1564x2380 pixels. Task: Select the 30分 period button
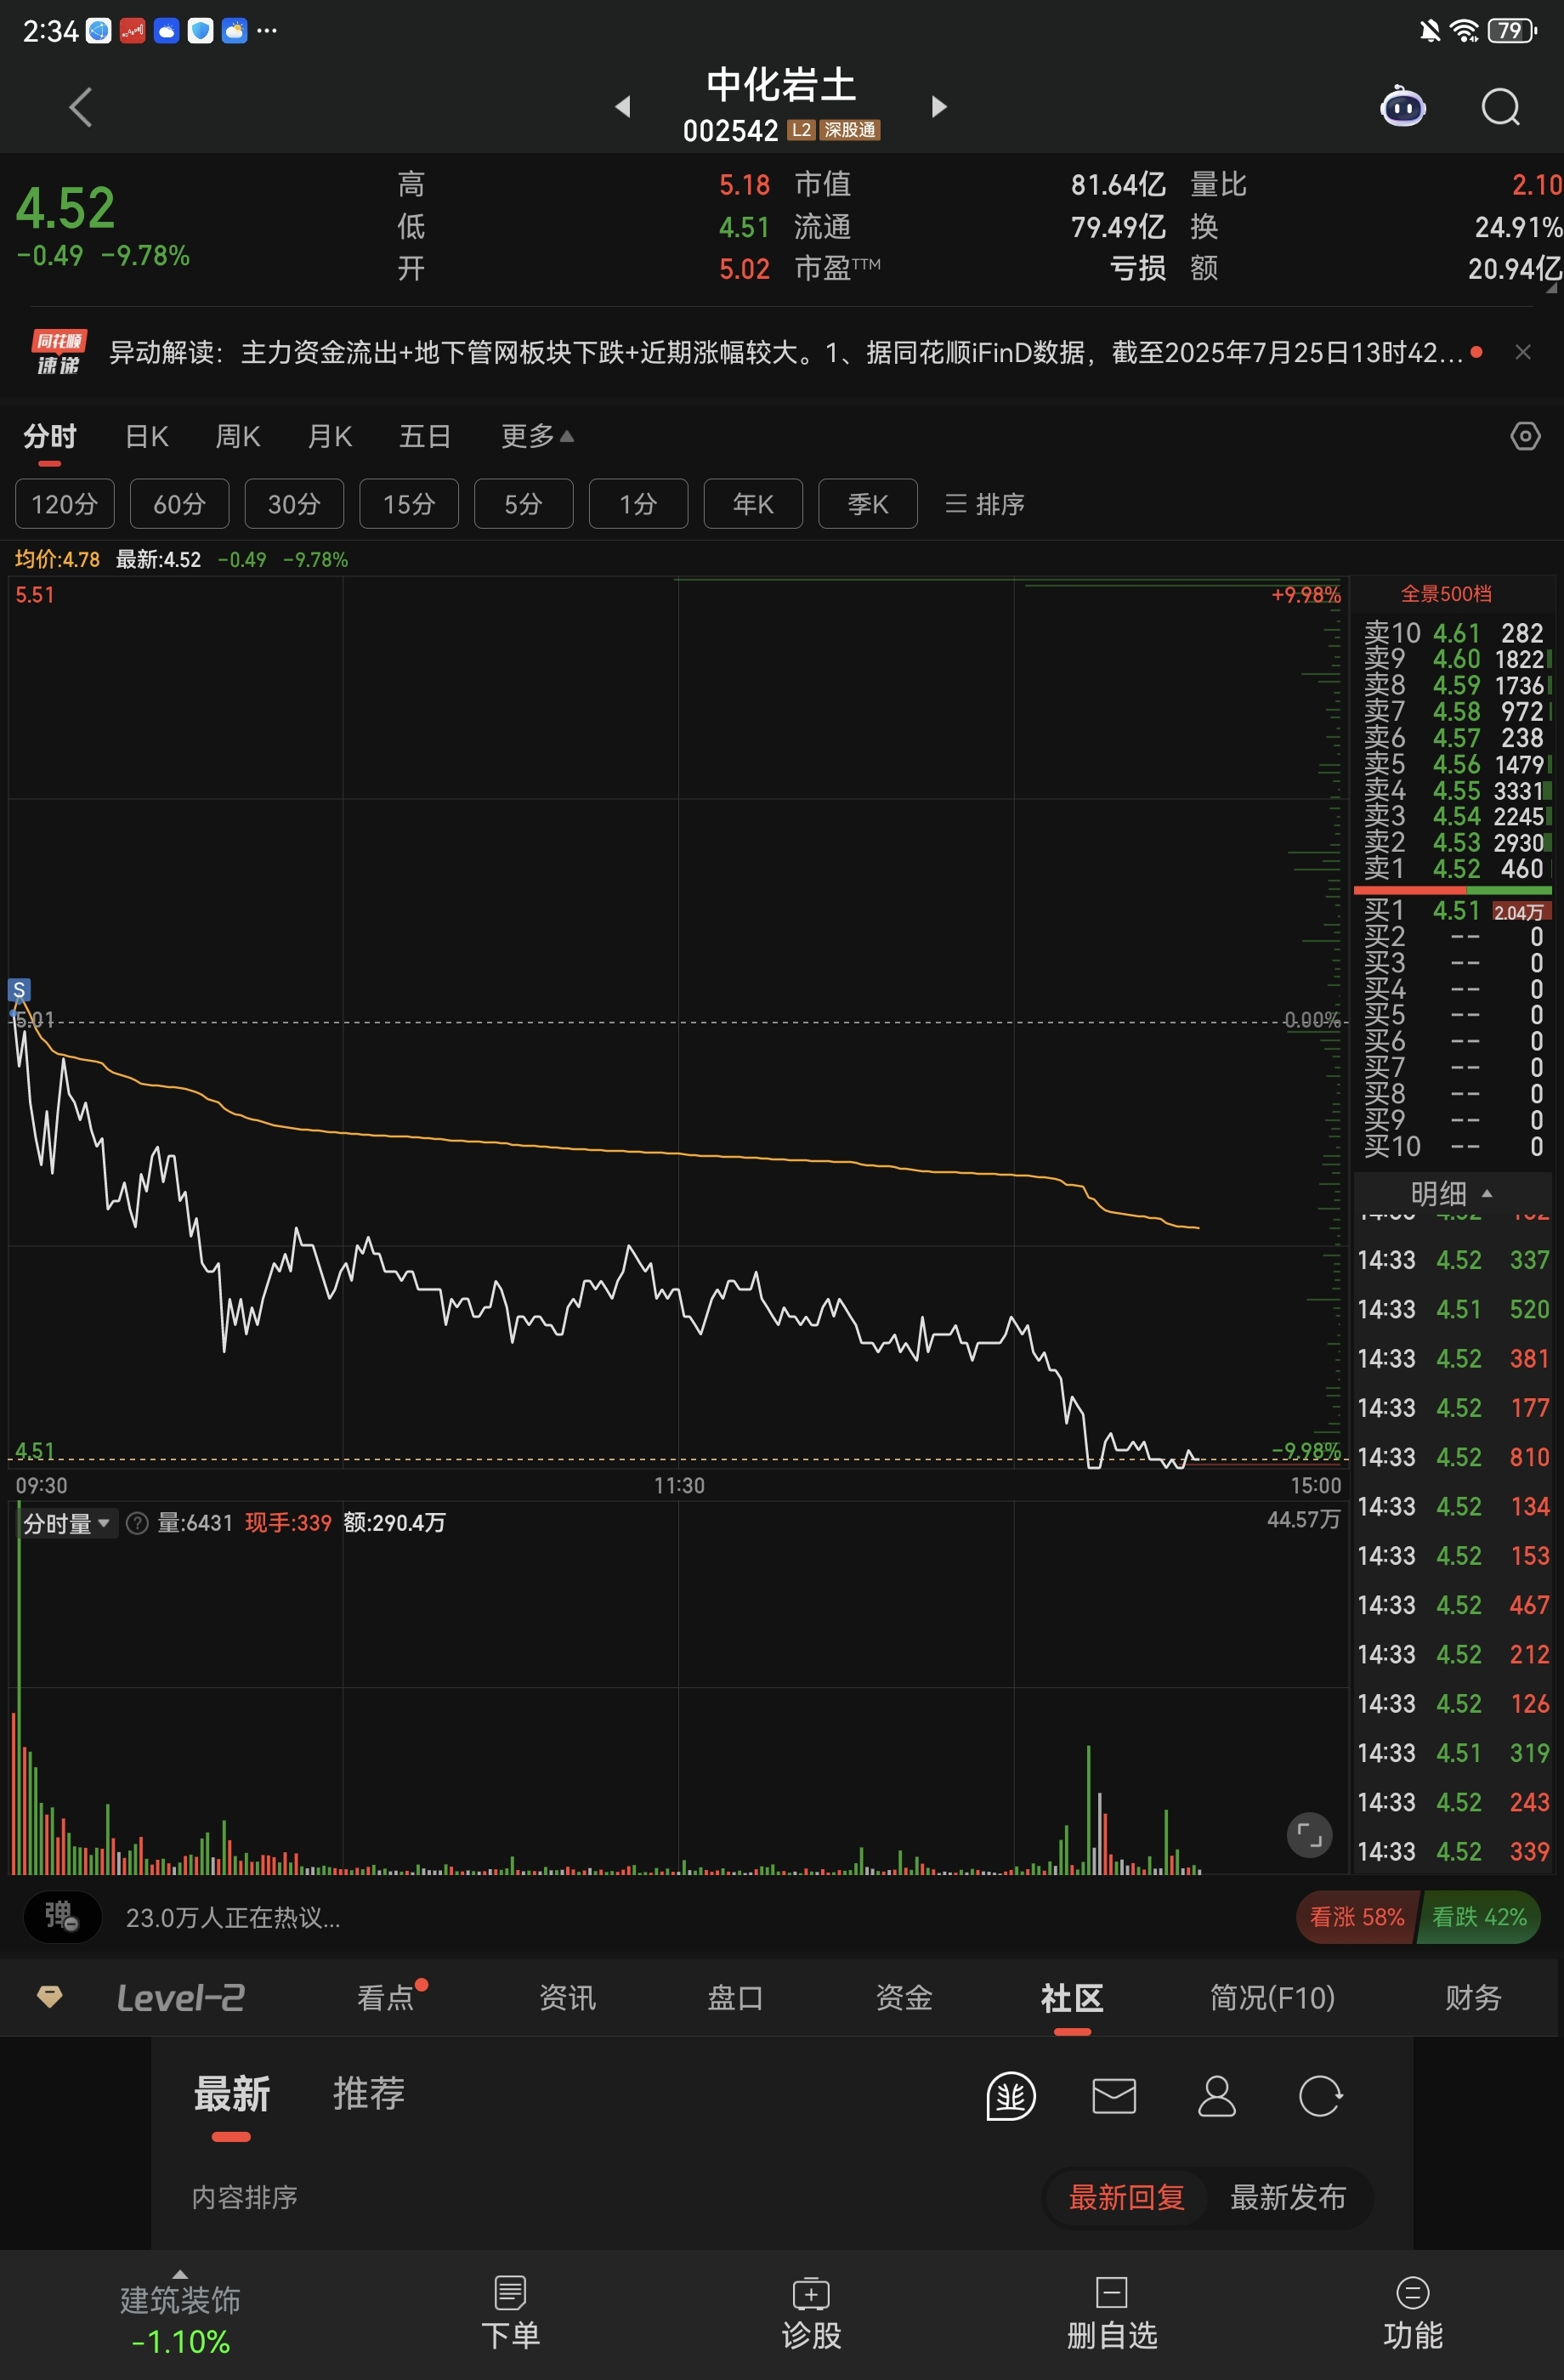(x=294, y=503)
